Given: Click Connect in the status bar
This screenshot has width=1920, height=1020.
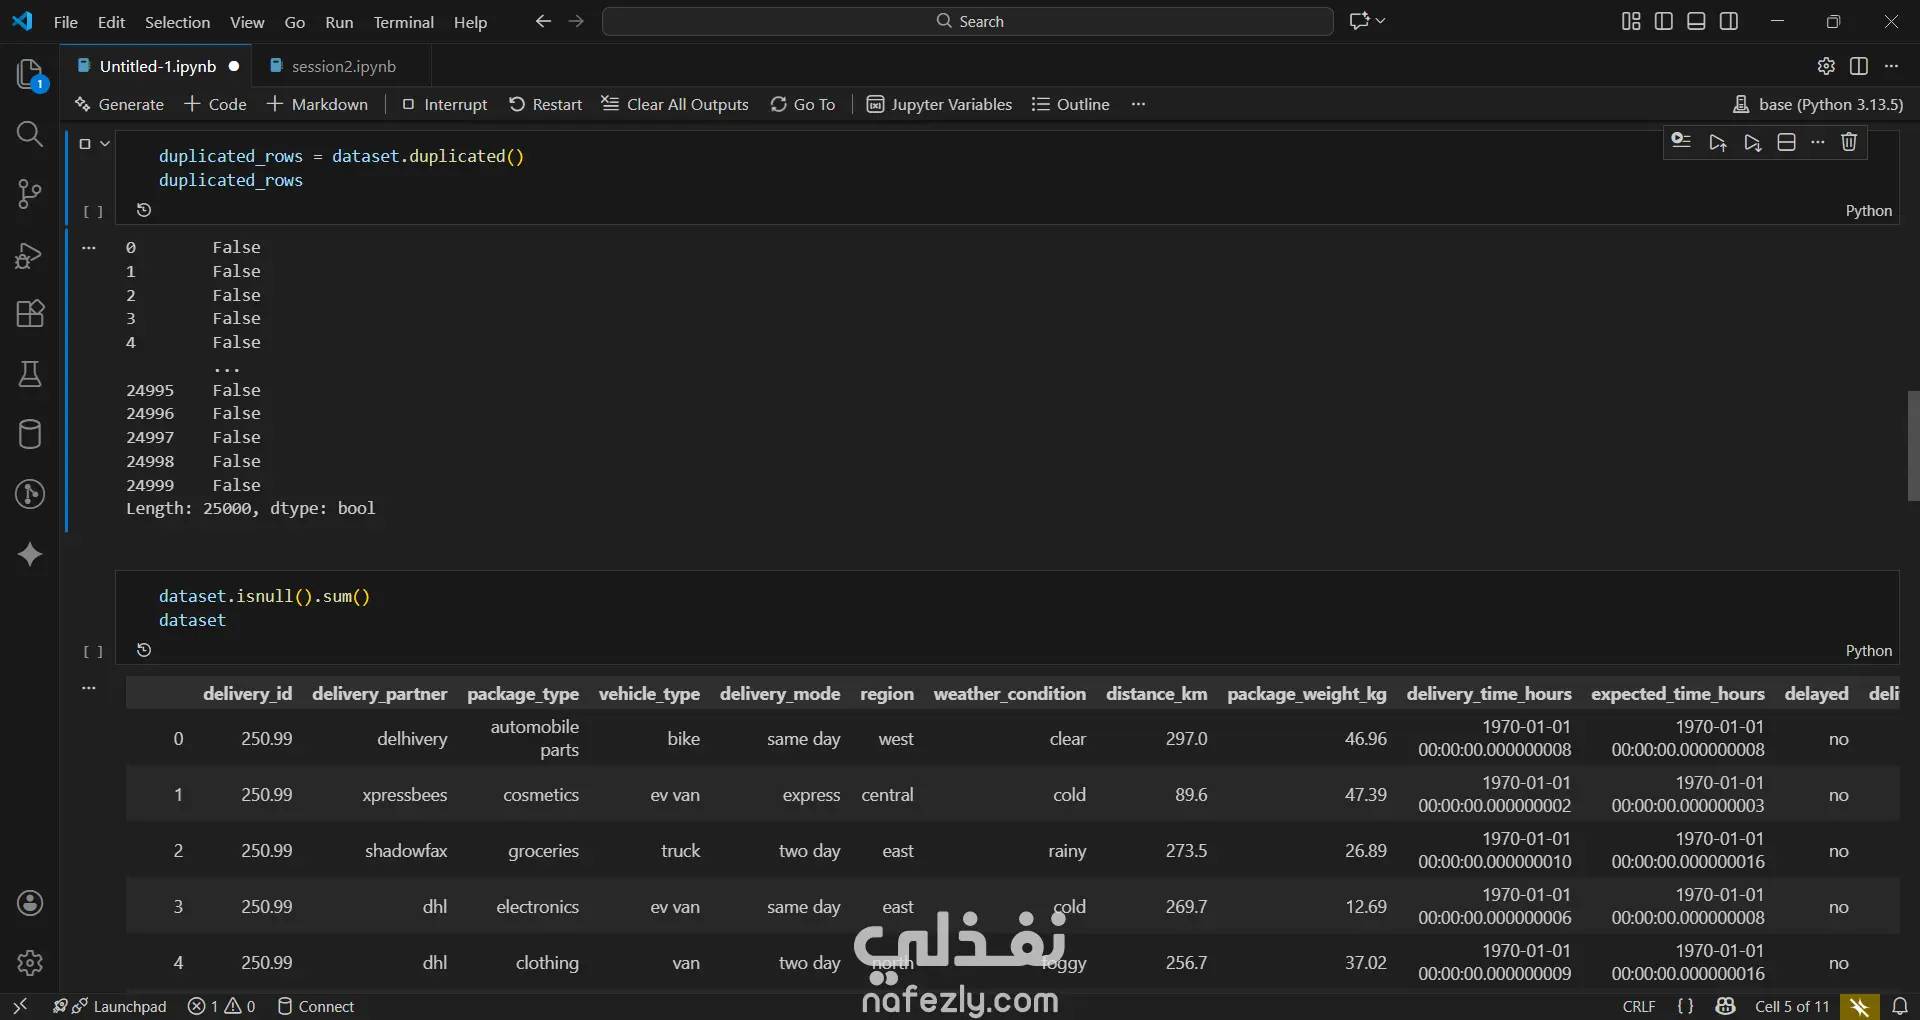Looking at the screenshot, I should coord(316,1006).
